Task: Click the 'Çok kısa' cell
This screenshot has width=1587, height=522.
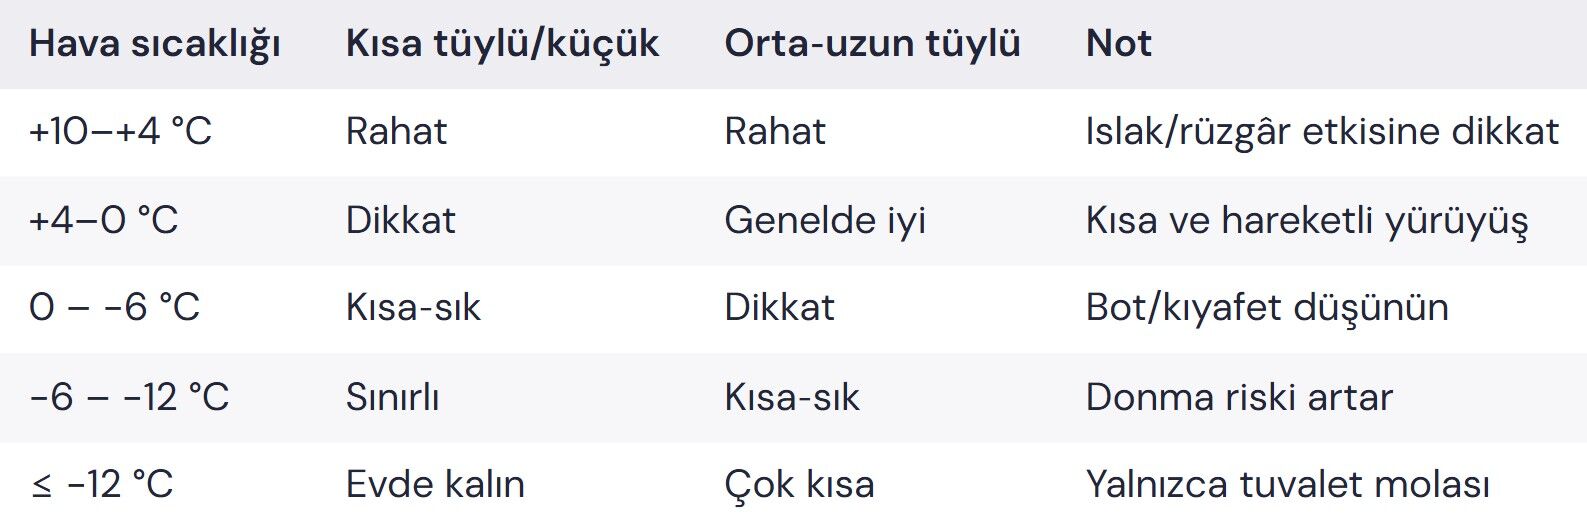Action: [799, 485]
